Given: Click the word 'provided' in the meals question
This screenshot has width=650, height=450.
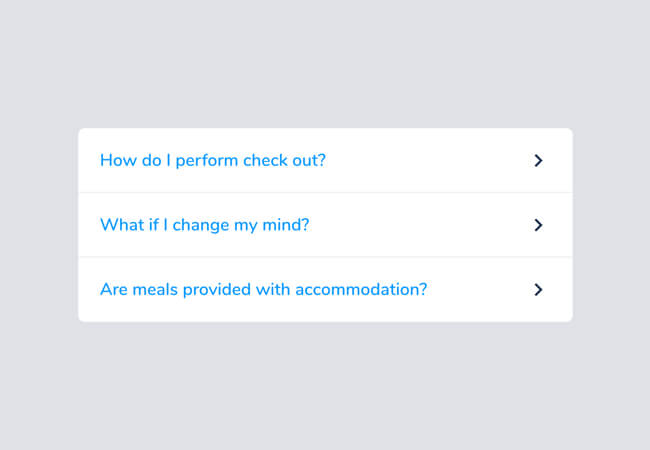Looking at the screenshot, I should (x=209, y=290).
